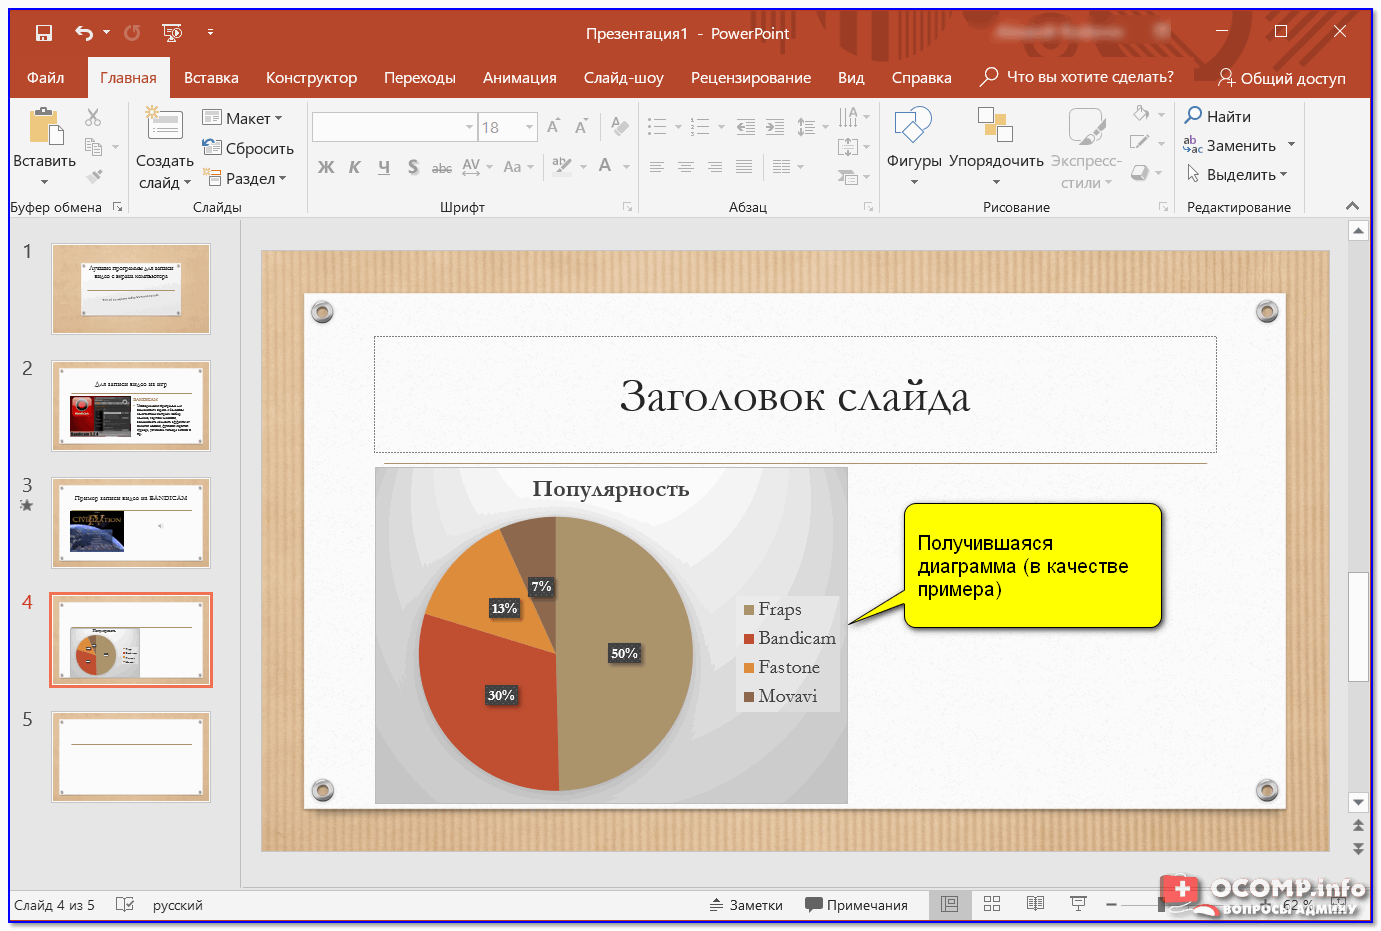This screenshot has width=1381, height=931.
Task: Click the Что вы хотите сделать search box
Action: pos(1077,77)
